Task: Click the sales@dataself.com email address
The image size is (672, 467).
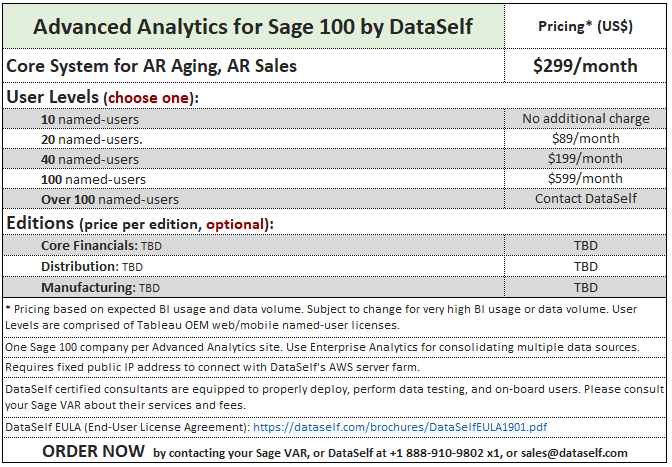Action: coord(574,453)
